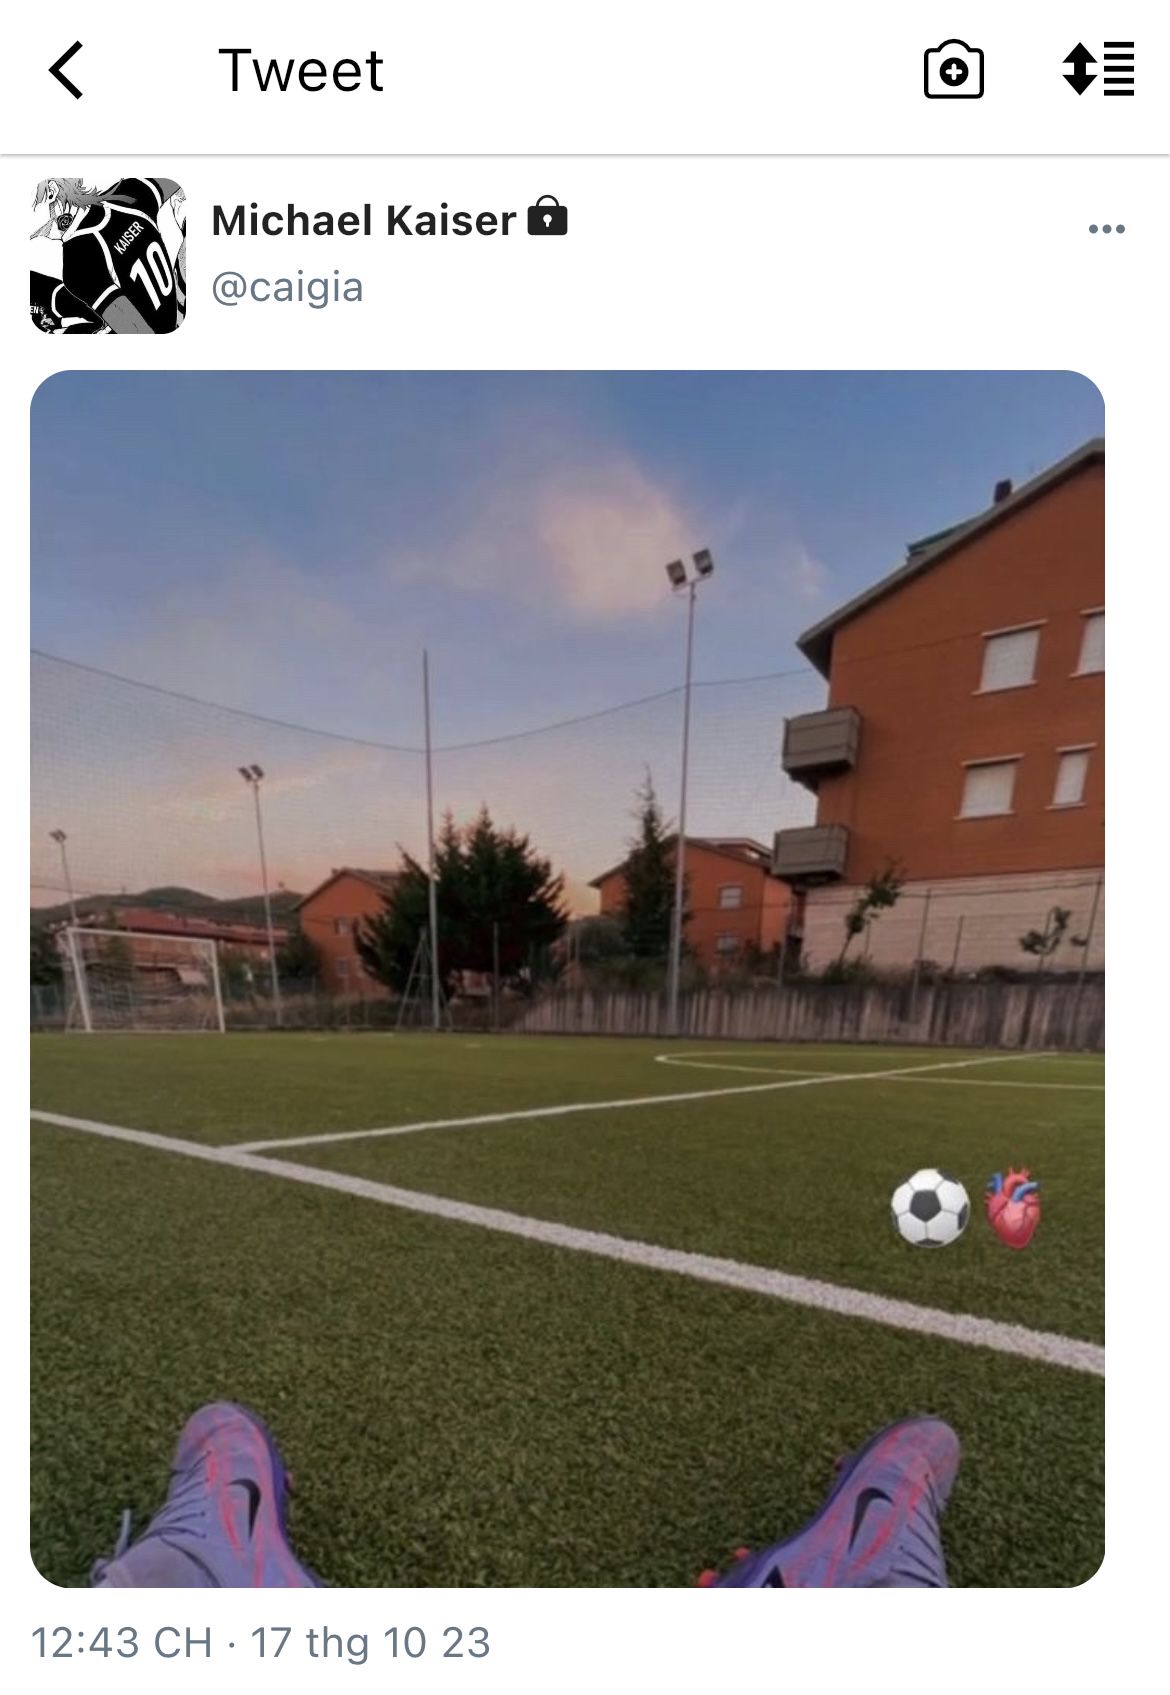Tap the white goal in the photo
The image size is (1170, 1695).
click(141, 979)
